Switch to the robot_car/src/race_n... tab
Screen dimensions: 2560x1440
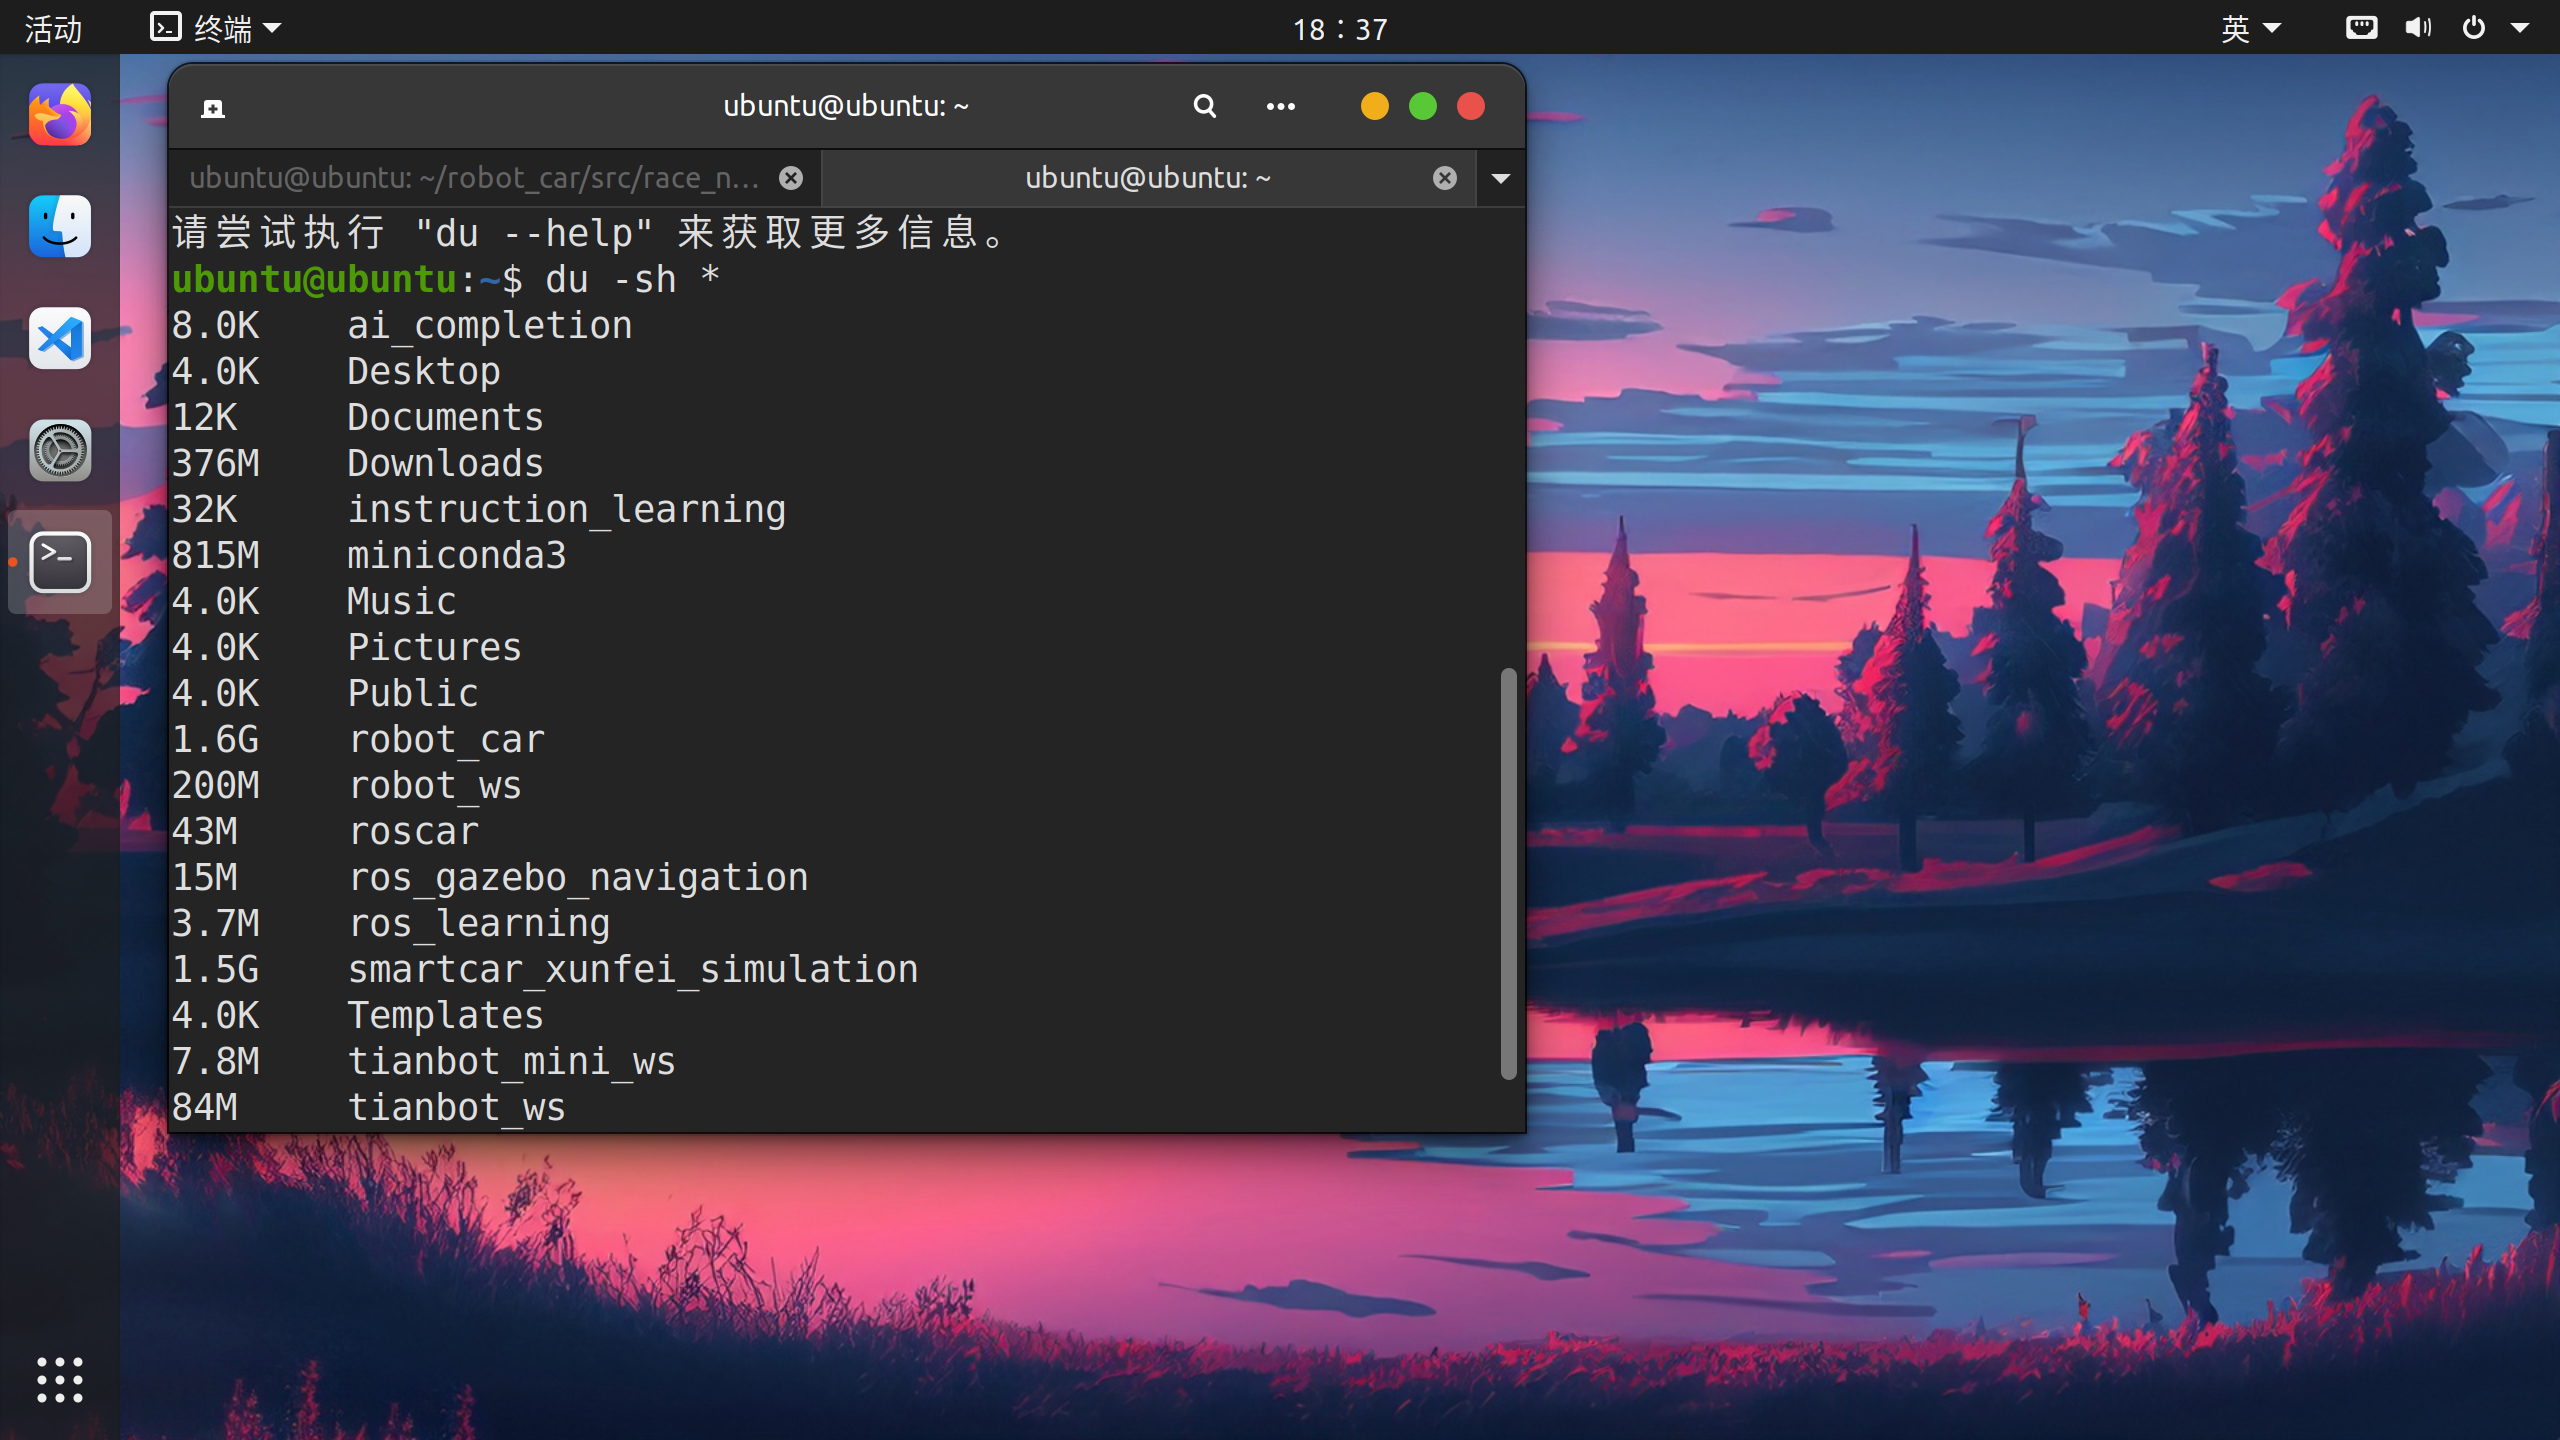[x=474, y=179]
